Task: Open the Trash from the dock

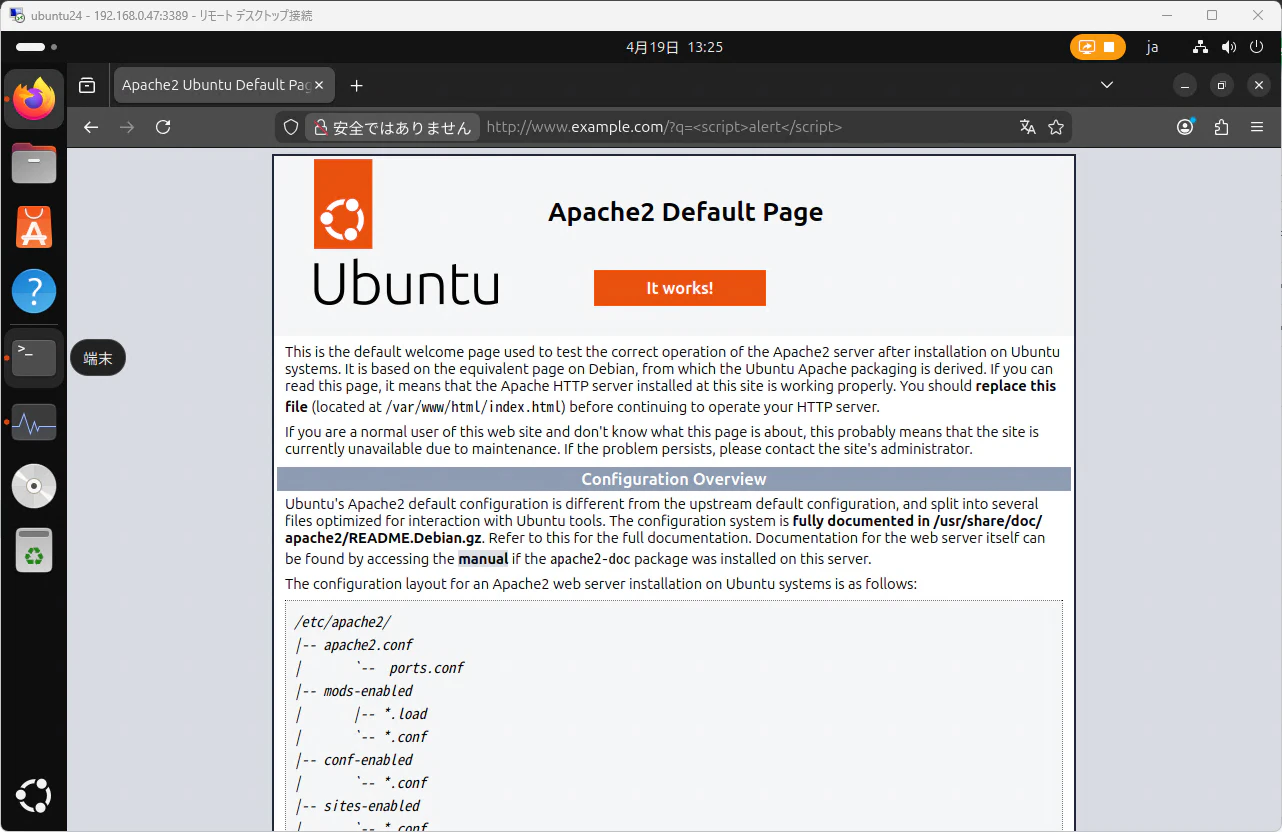Action: 34,550
